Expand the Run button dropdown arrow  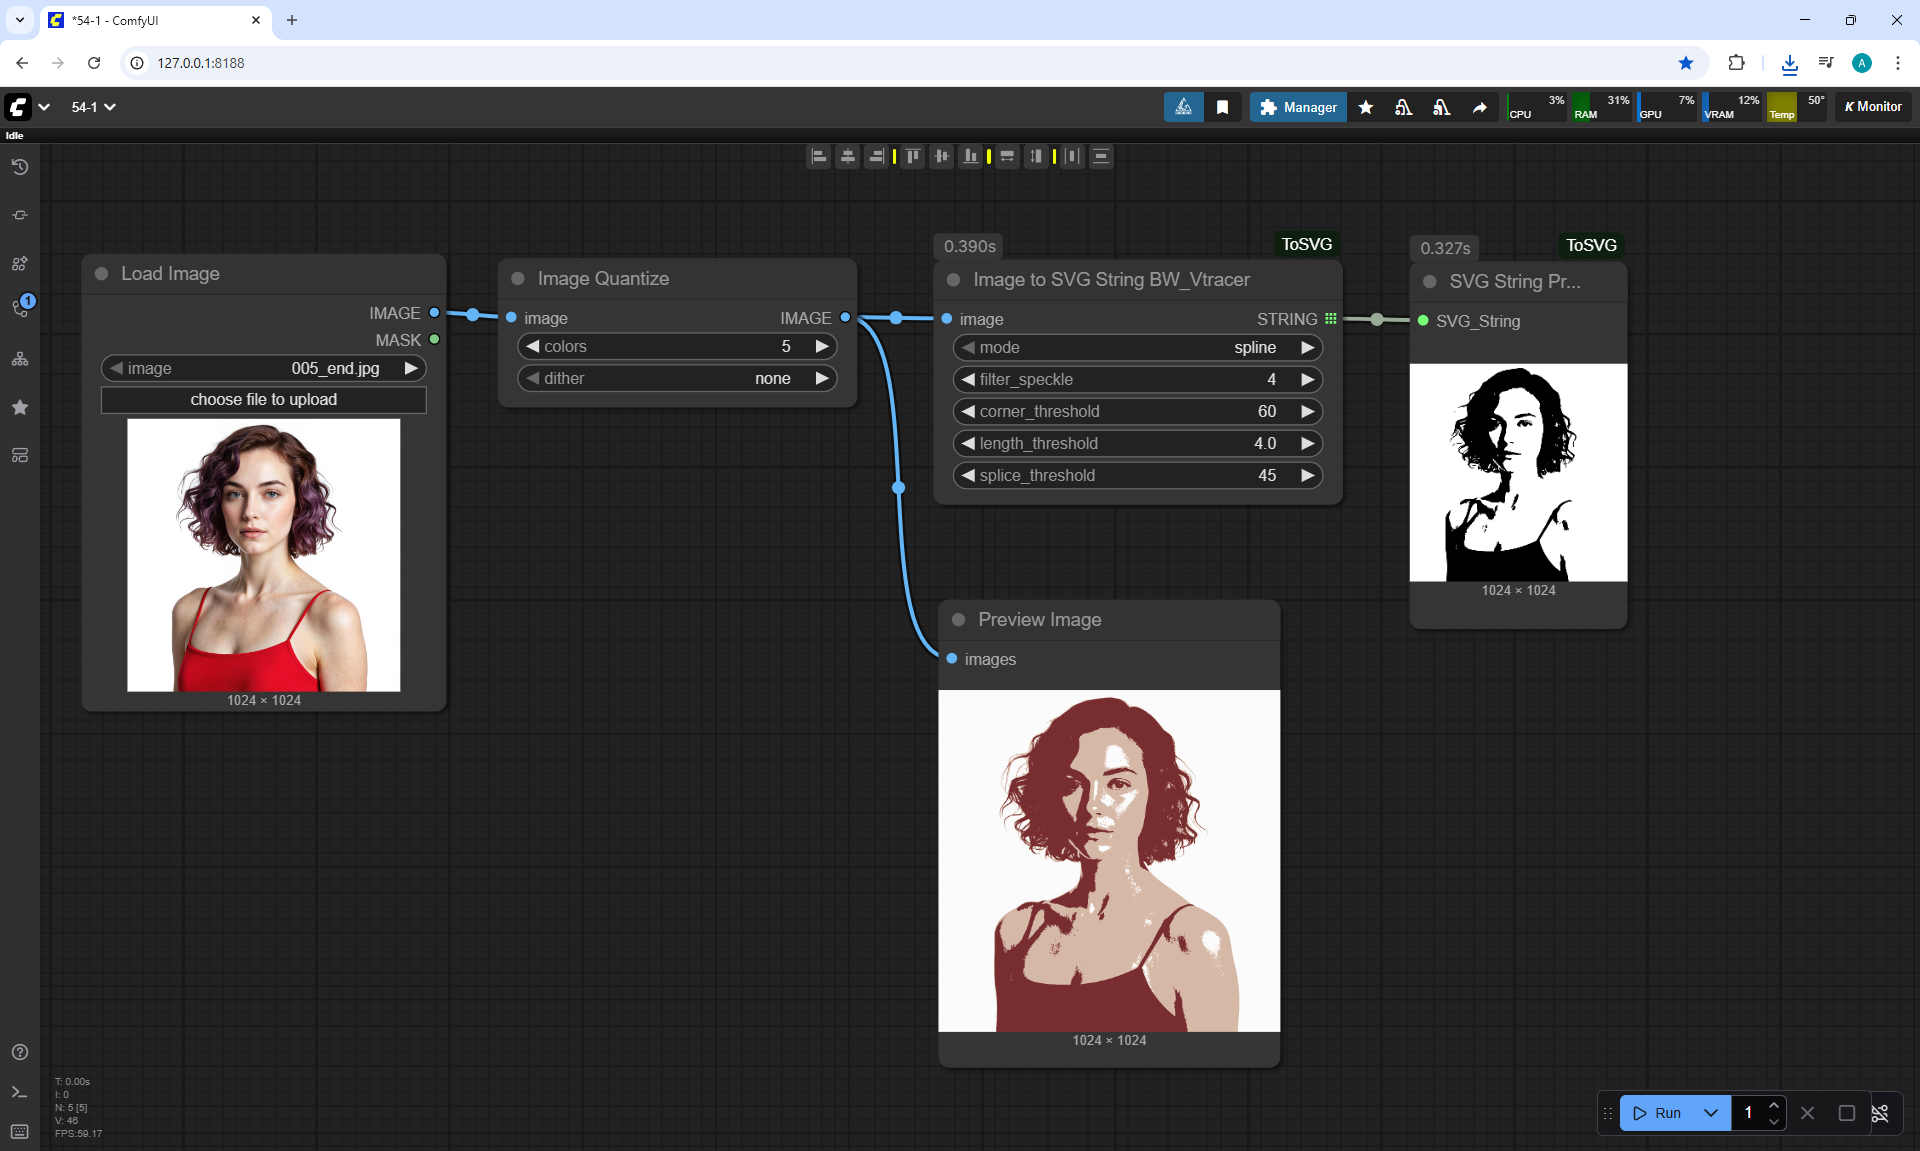1711,1113
